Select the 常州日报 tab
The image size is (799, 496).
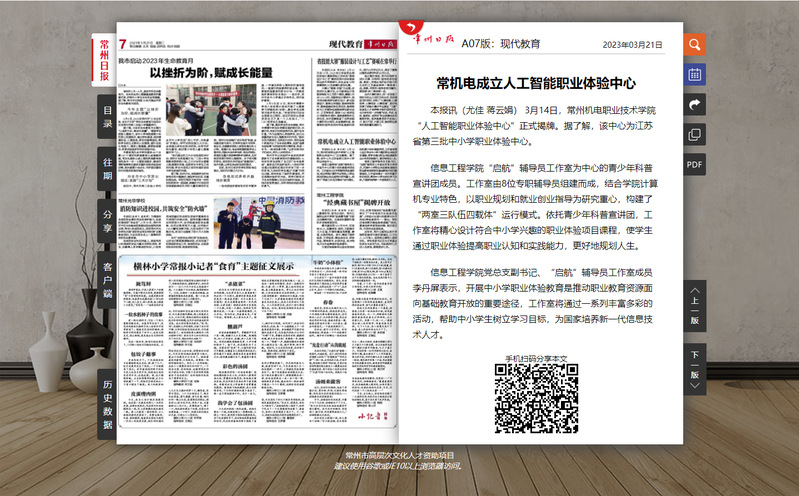click(x=105, y=58)
